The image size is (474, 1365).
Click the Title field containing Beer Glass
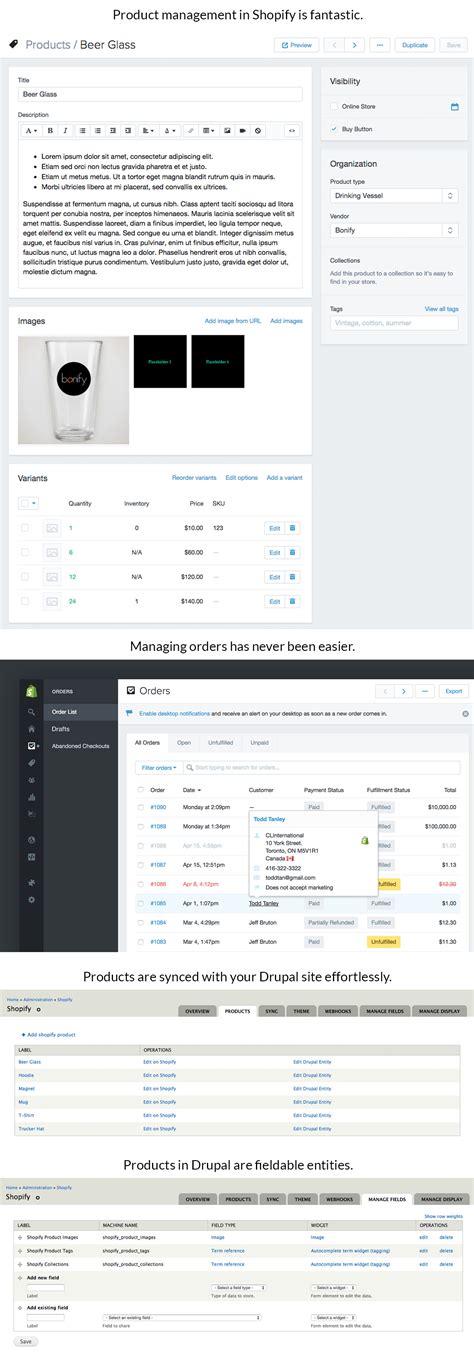[160, 94]
